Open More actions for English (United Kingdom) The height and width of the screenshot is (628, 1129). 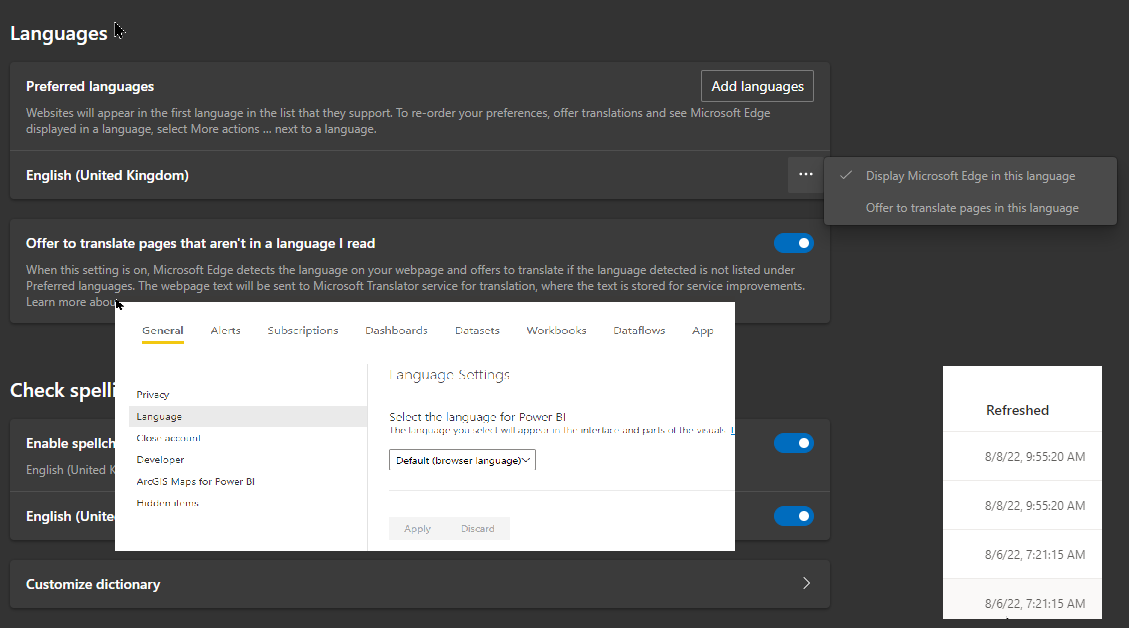806,175
